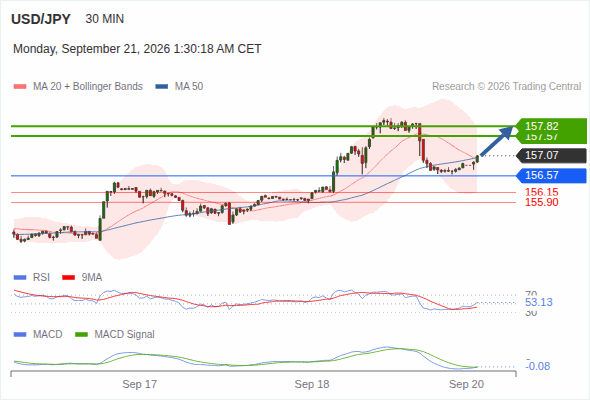Click the MACD blue legend swatch
This screenshot has width=590, height=400.
coord(20,335)
